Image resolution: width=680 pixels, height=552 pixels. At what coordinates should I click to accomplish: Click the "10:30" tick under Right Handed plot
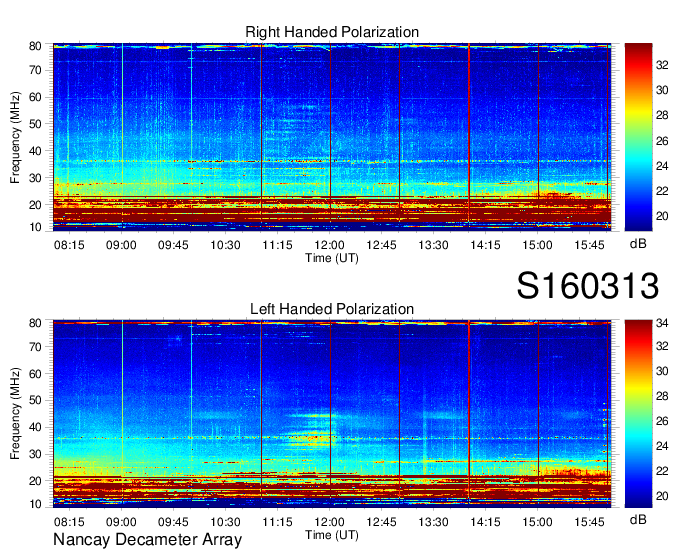coord(225,245)
